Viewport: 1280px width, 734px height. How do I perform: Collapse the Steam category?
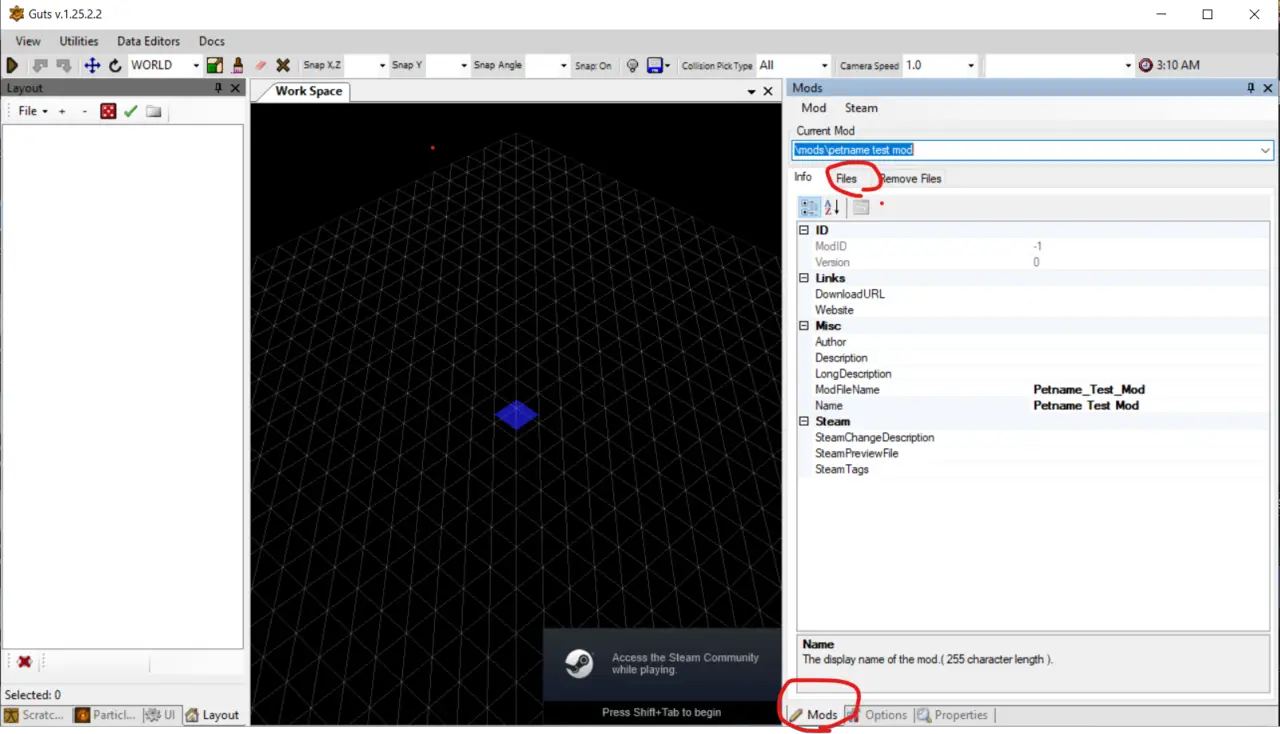(803, 422)
